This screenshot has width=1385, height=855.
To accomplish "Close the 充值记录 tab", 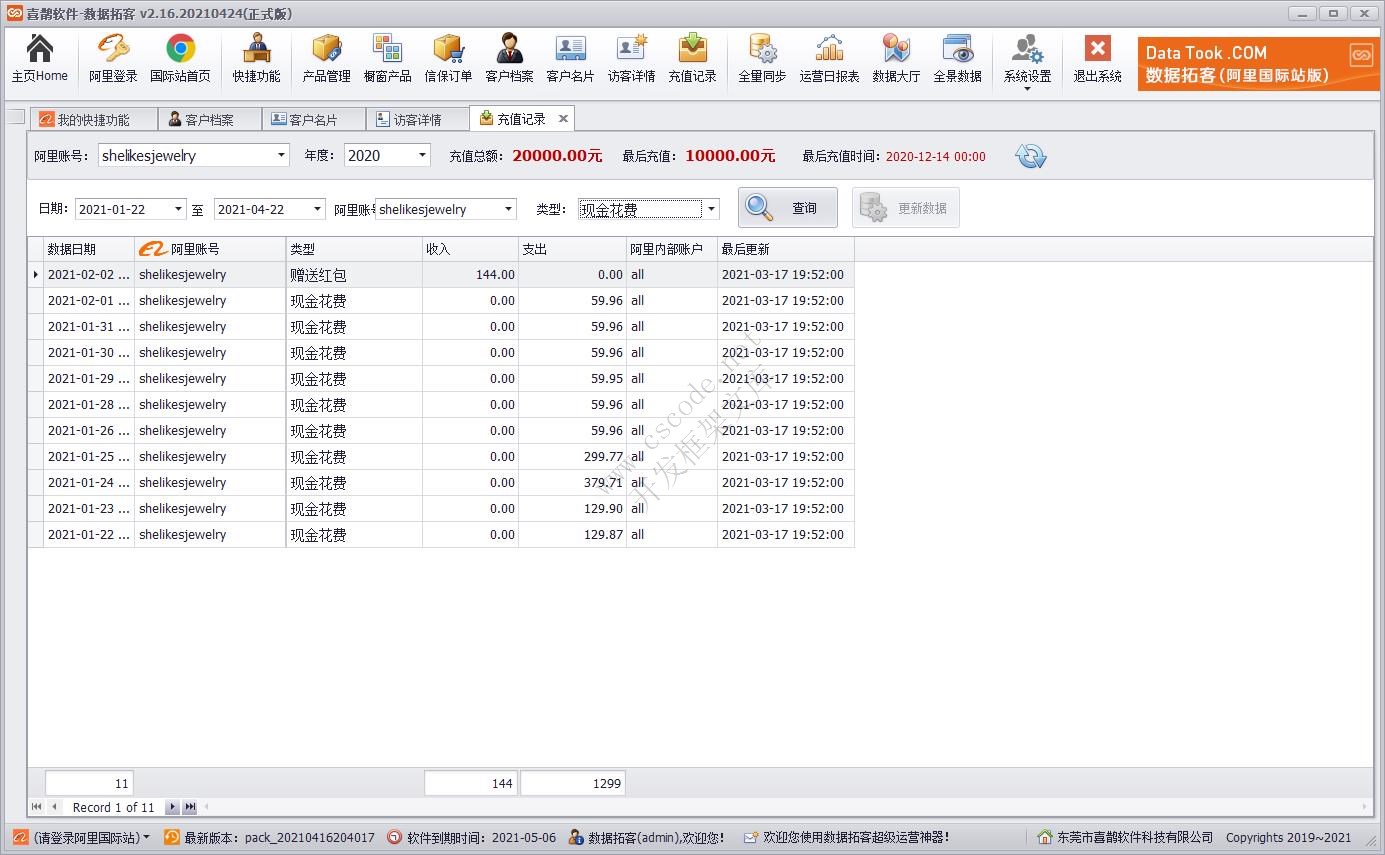I will tap(563, 119).
